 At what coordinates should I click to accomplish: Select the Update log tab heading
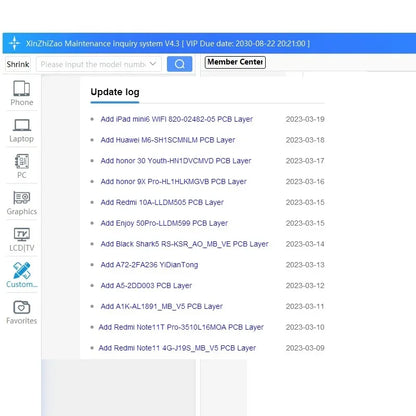[115, 92]
